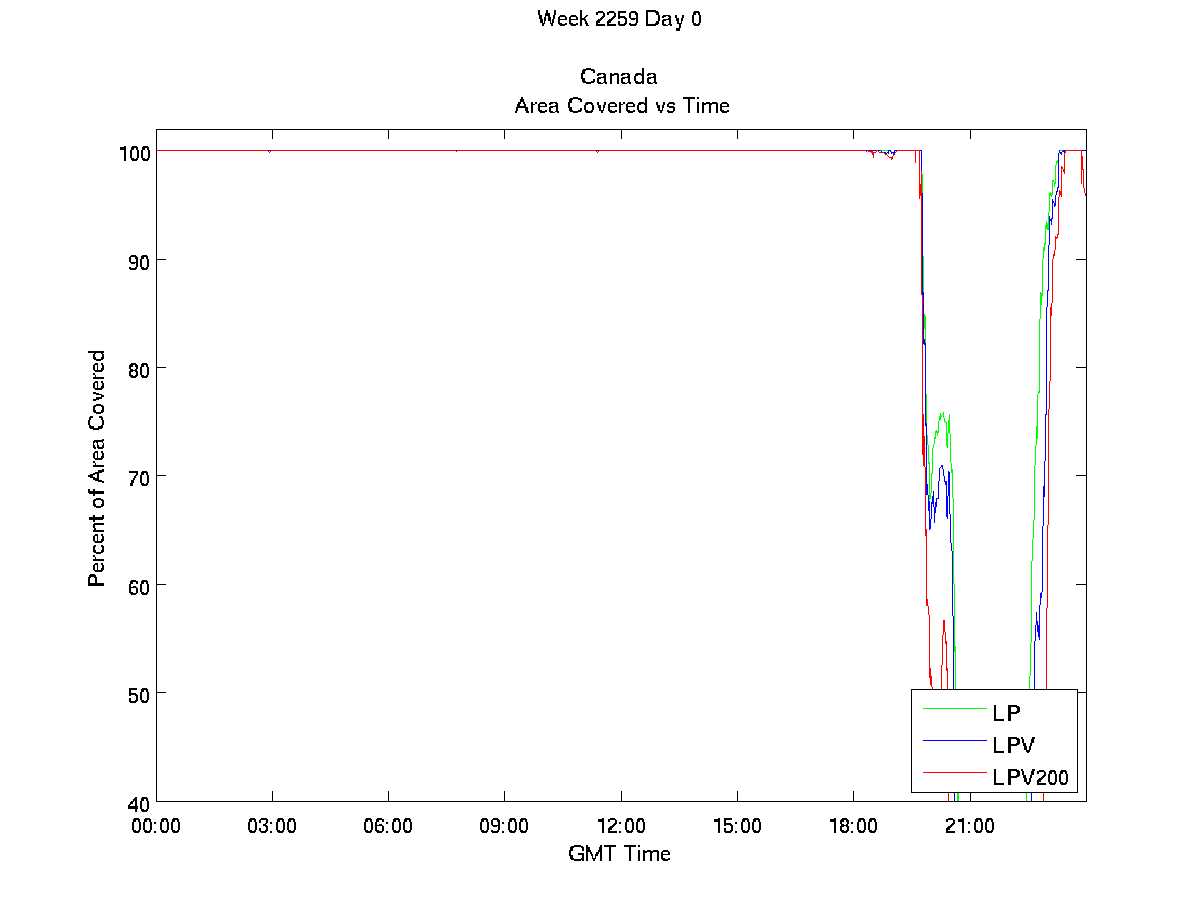This screenshot has width=1200, height=900.
Task: Click the LP legend label
Action: click(x=1005, y=713)
